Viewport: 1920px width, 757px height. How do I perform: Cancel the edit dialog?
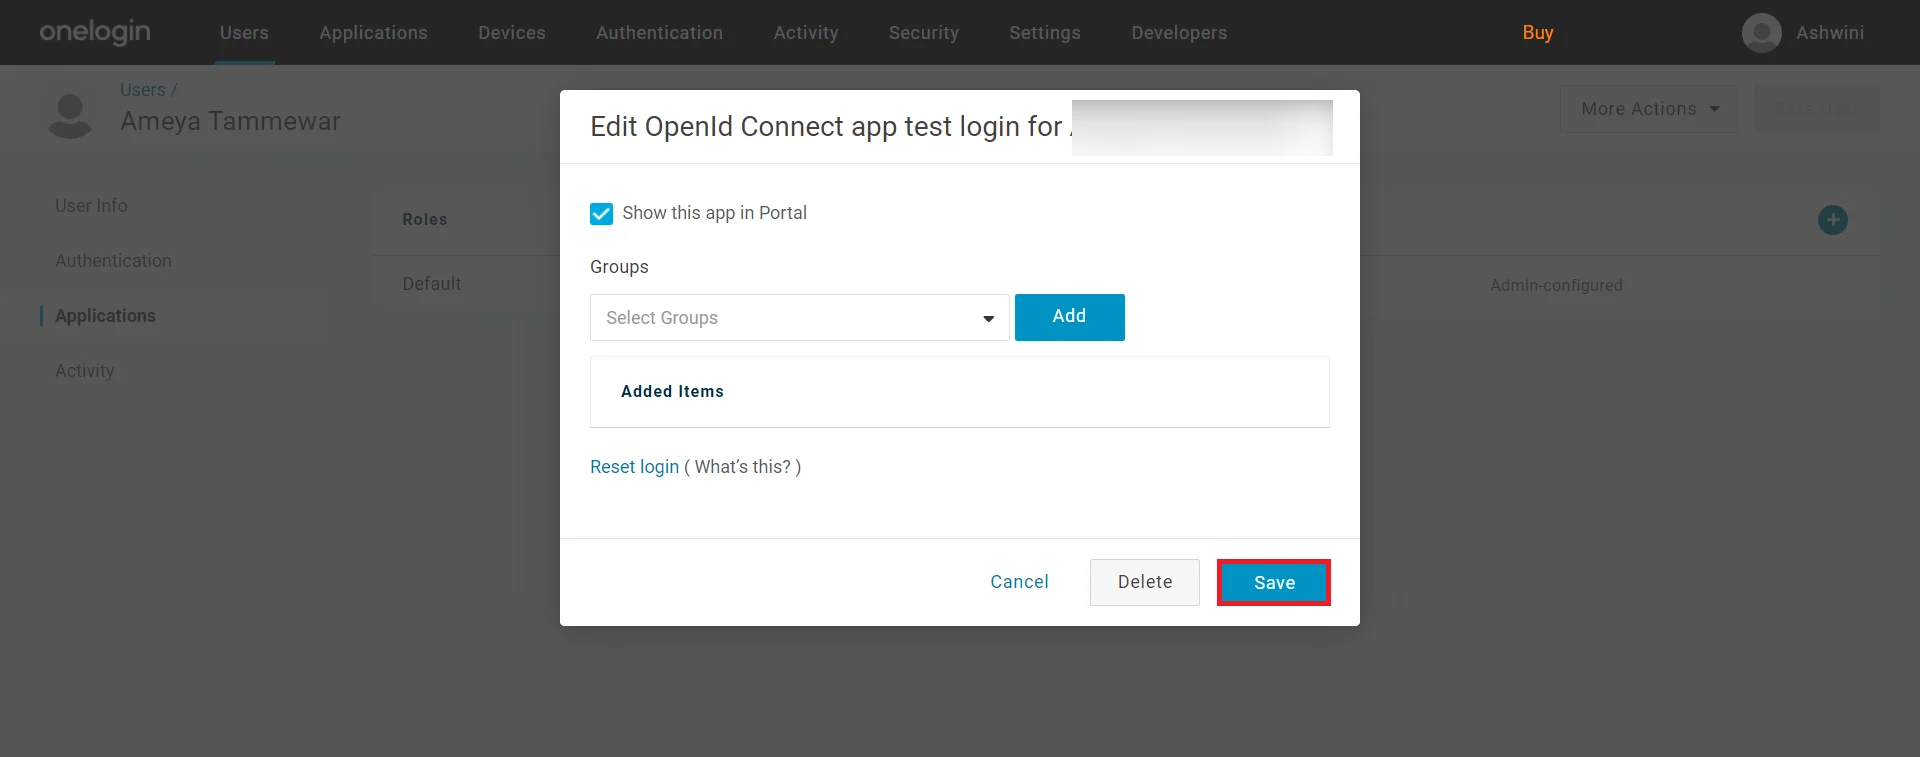pos(1019,582)
